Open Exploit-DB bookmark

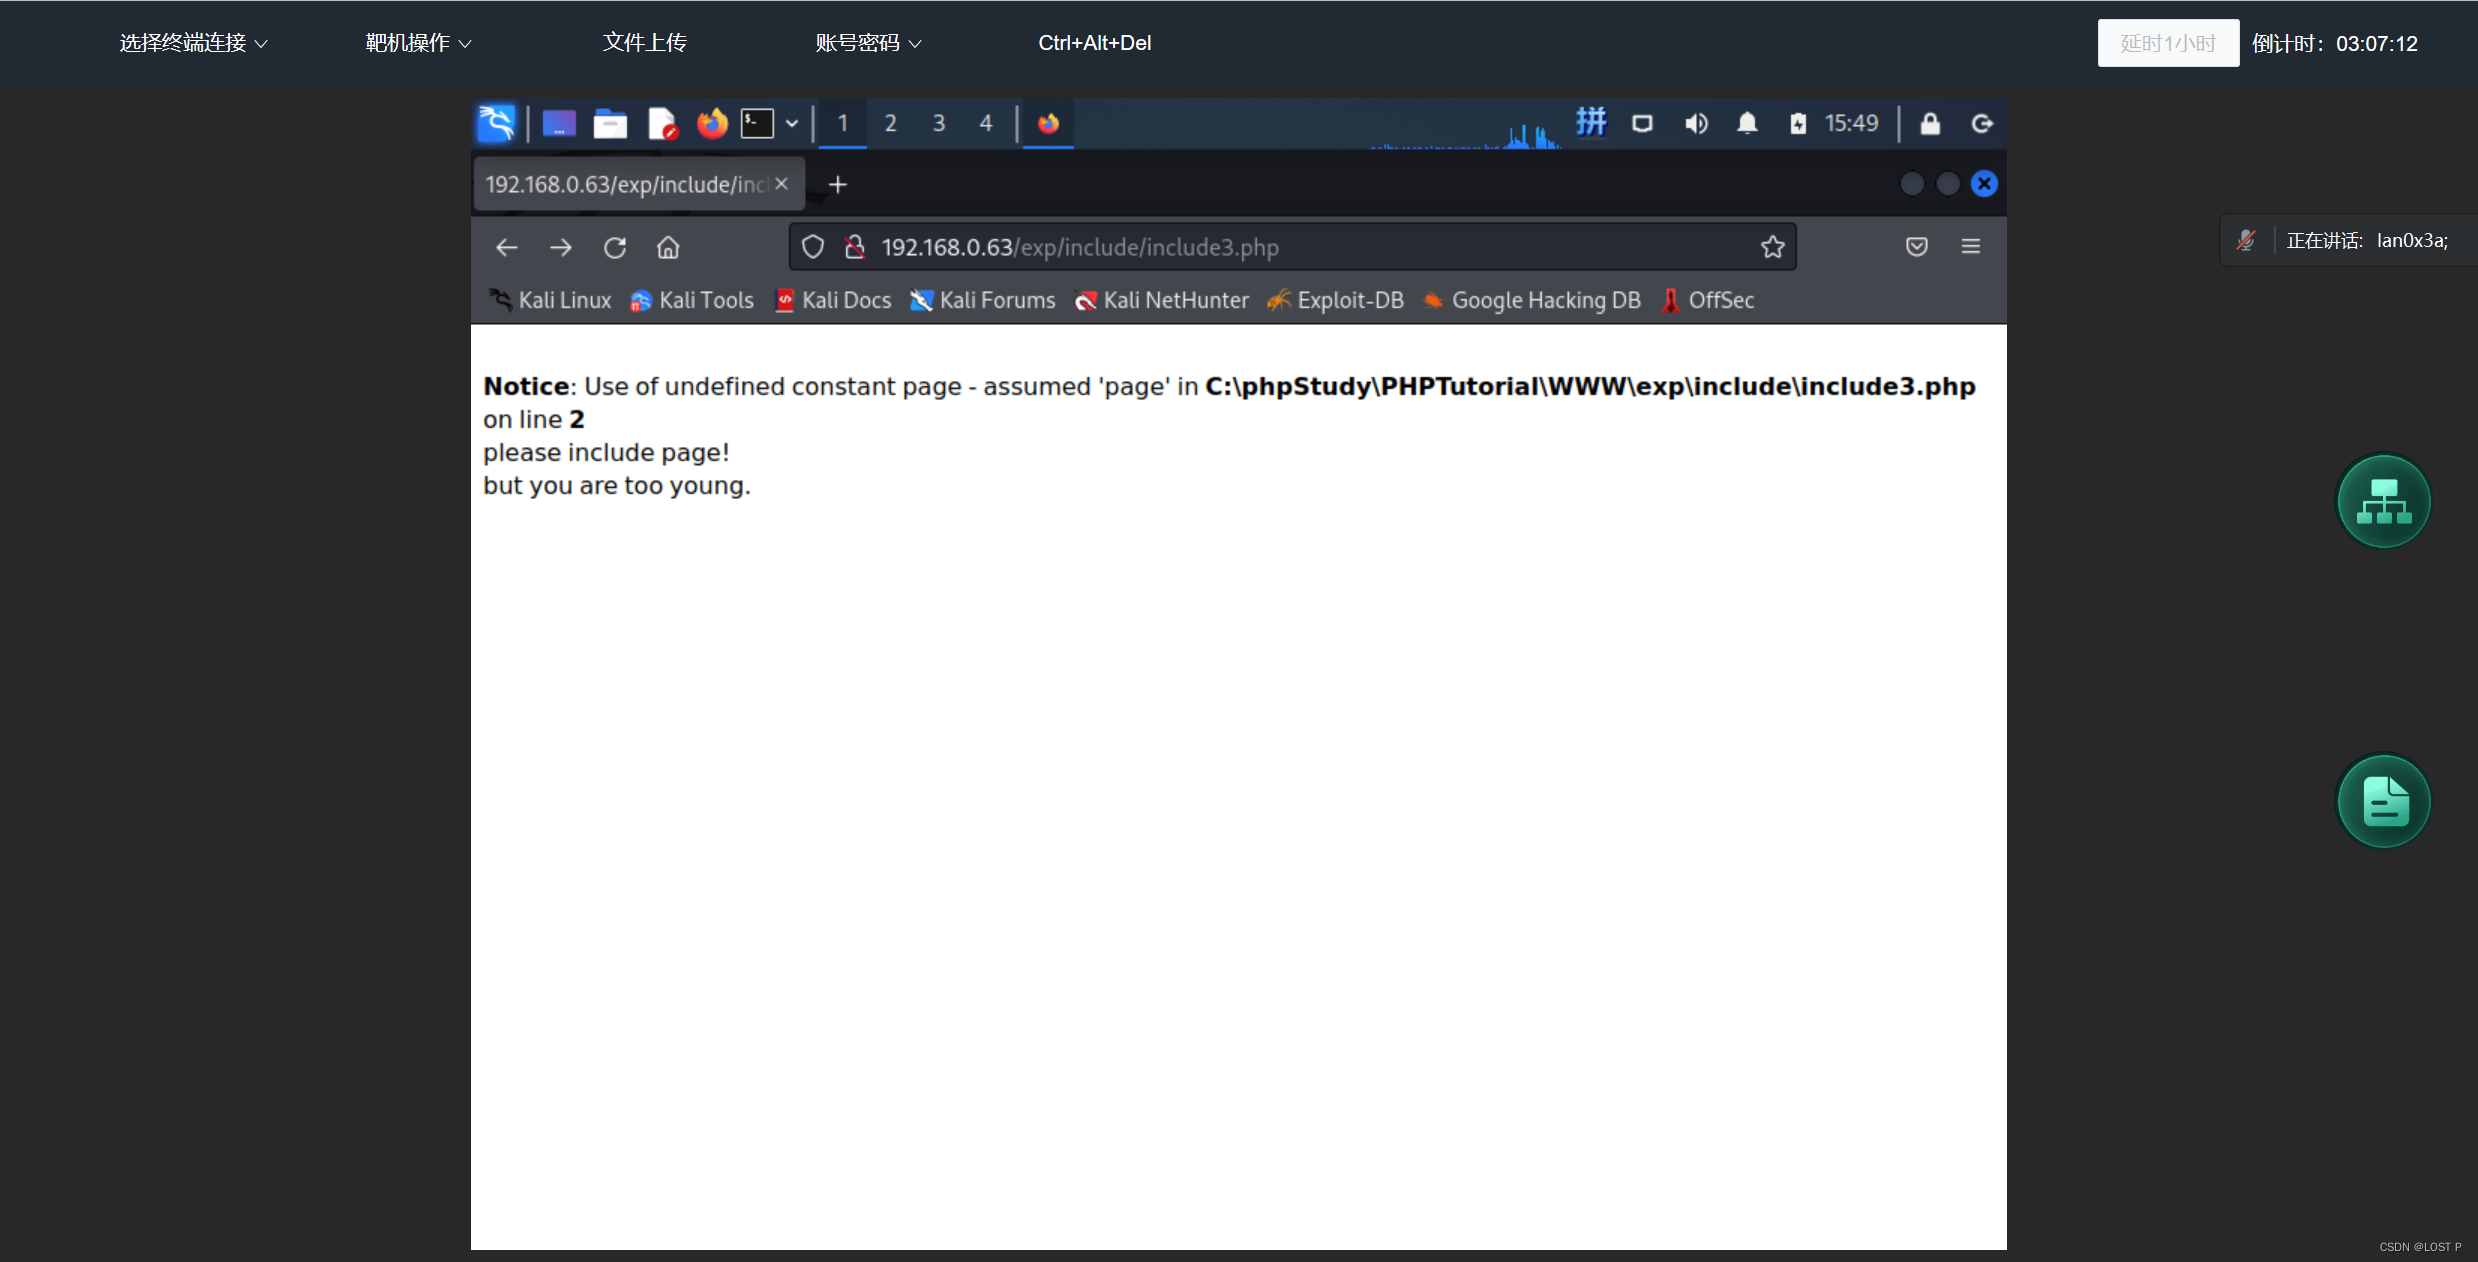click(1336, 300)
